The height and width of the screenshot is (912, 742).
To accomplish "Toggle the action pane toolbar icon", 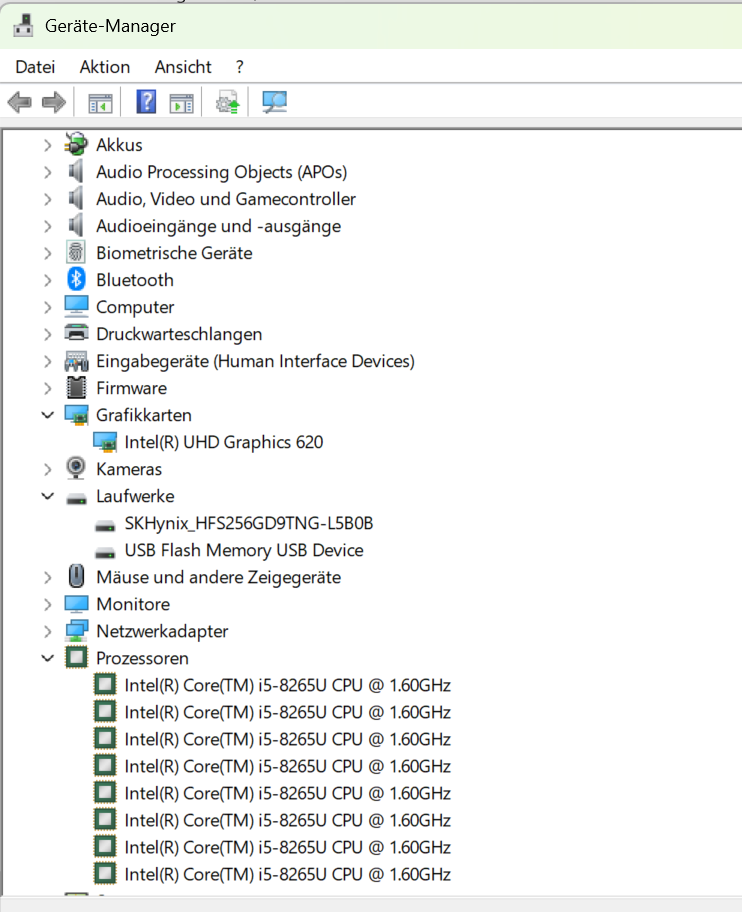I will coord(181,103).
